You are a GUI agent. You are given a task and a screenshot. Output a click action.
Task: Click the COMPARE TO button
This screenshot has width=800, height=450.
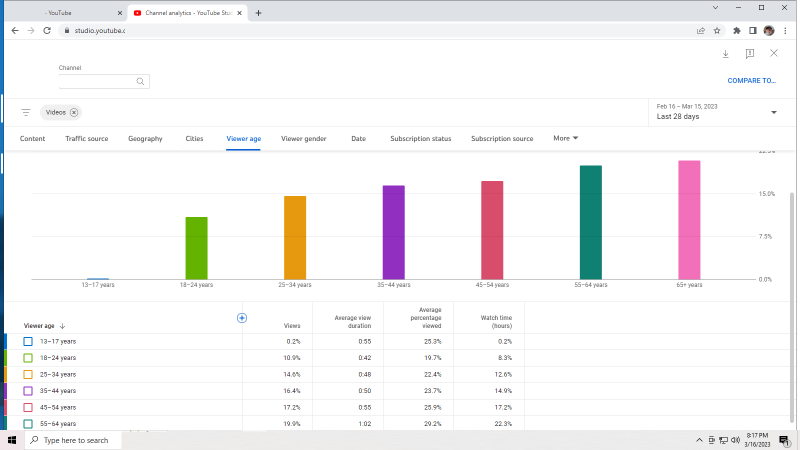pyautogui.click(x=751, y=81)
